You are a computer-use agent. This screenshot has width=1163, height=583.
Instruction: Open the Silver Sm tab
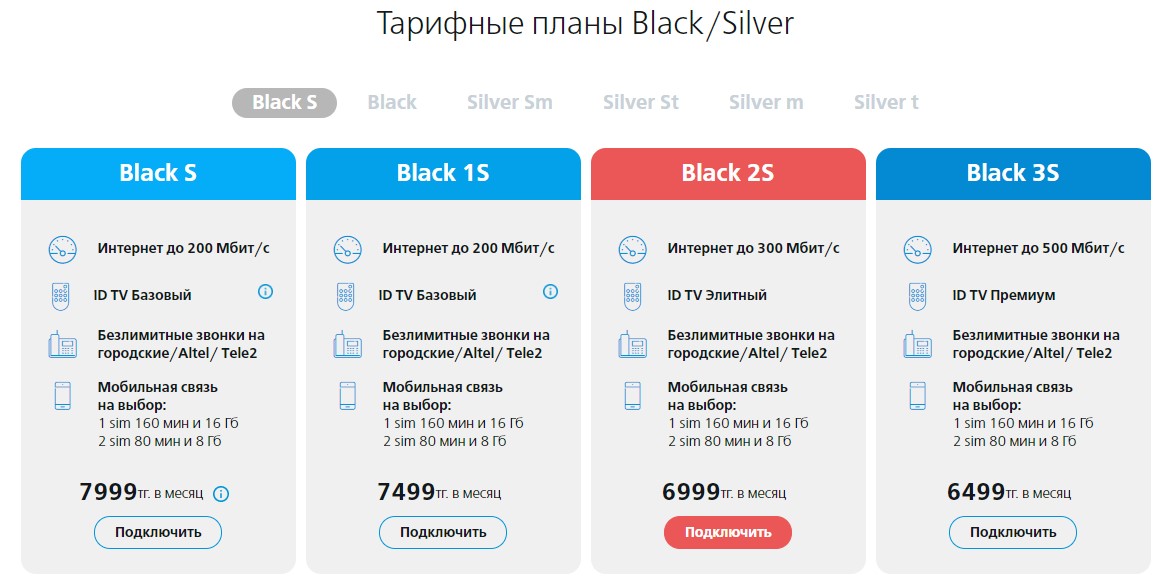pyautogui.click(x=509, y=102)
